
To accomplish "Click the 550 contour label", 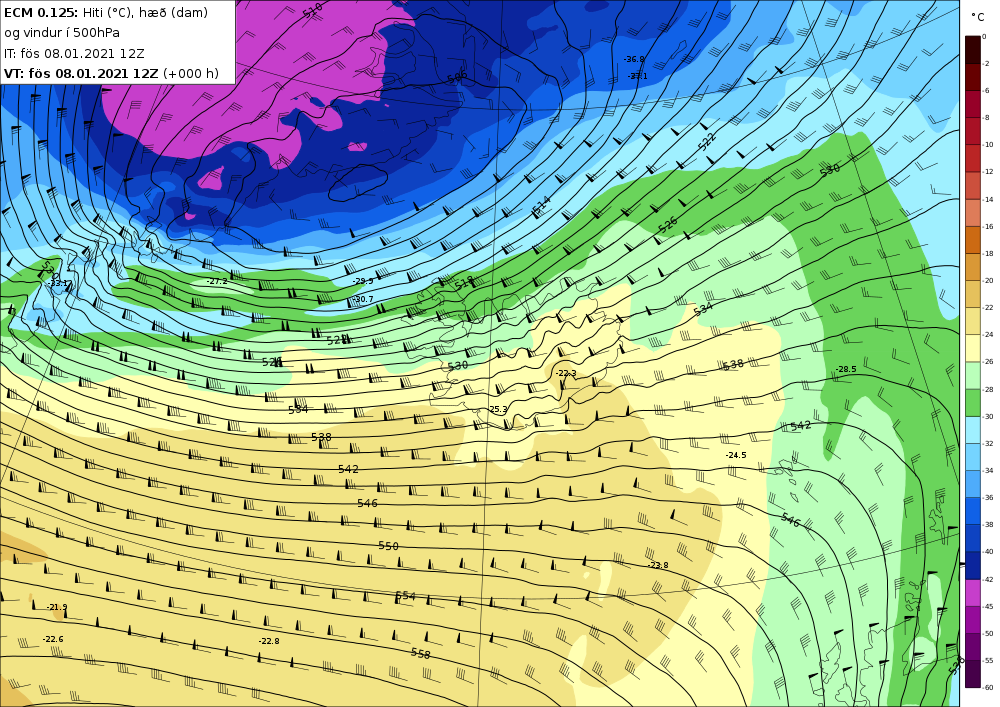I will pos(388,546).
